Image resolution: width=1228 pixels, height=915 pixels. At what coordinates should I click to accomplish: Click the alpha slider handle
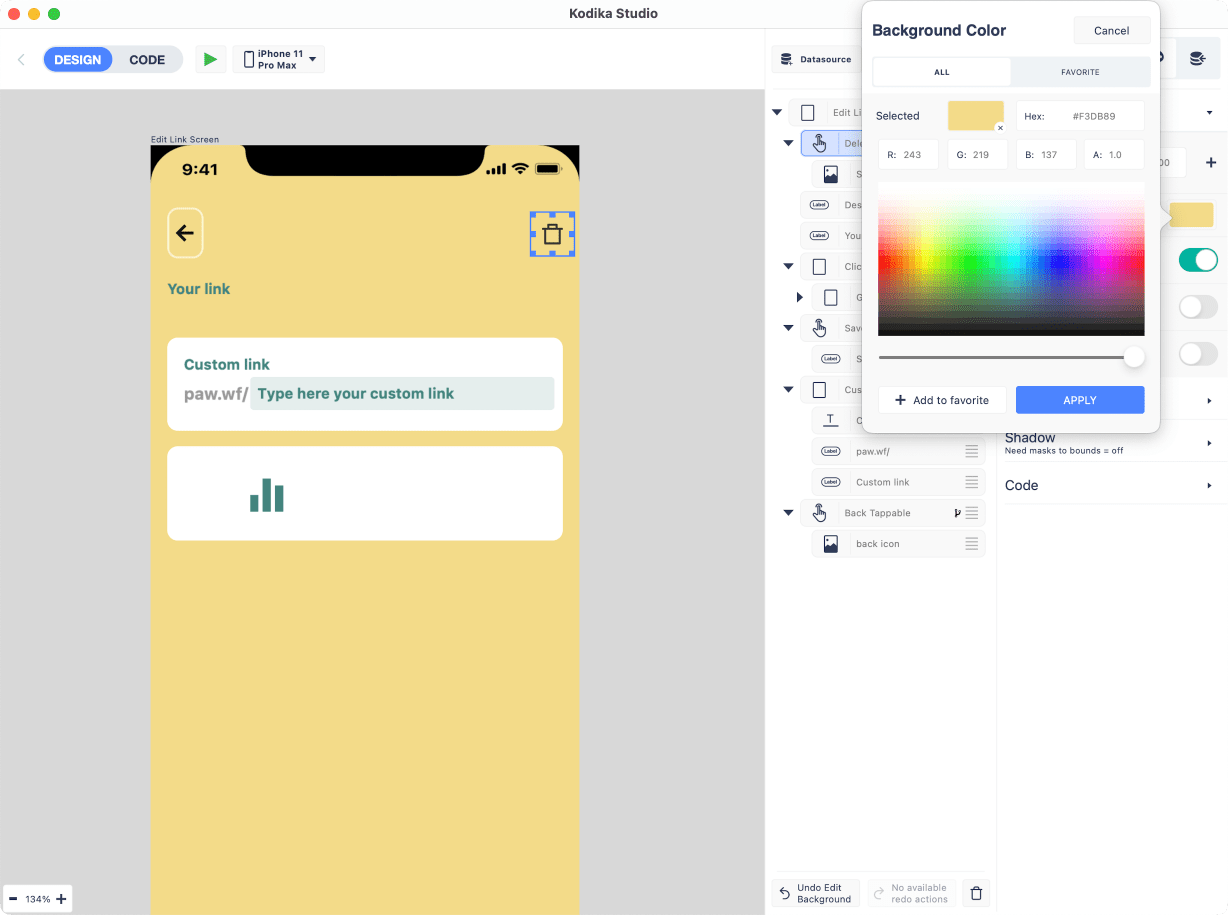coord(1134,357)
